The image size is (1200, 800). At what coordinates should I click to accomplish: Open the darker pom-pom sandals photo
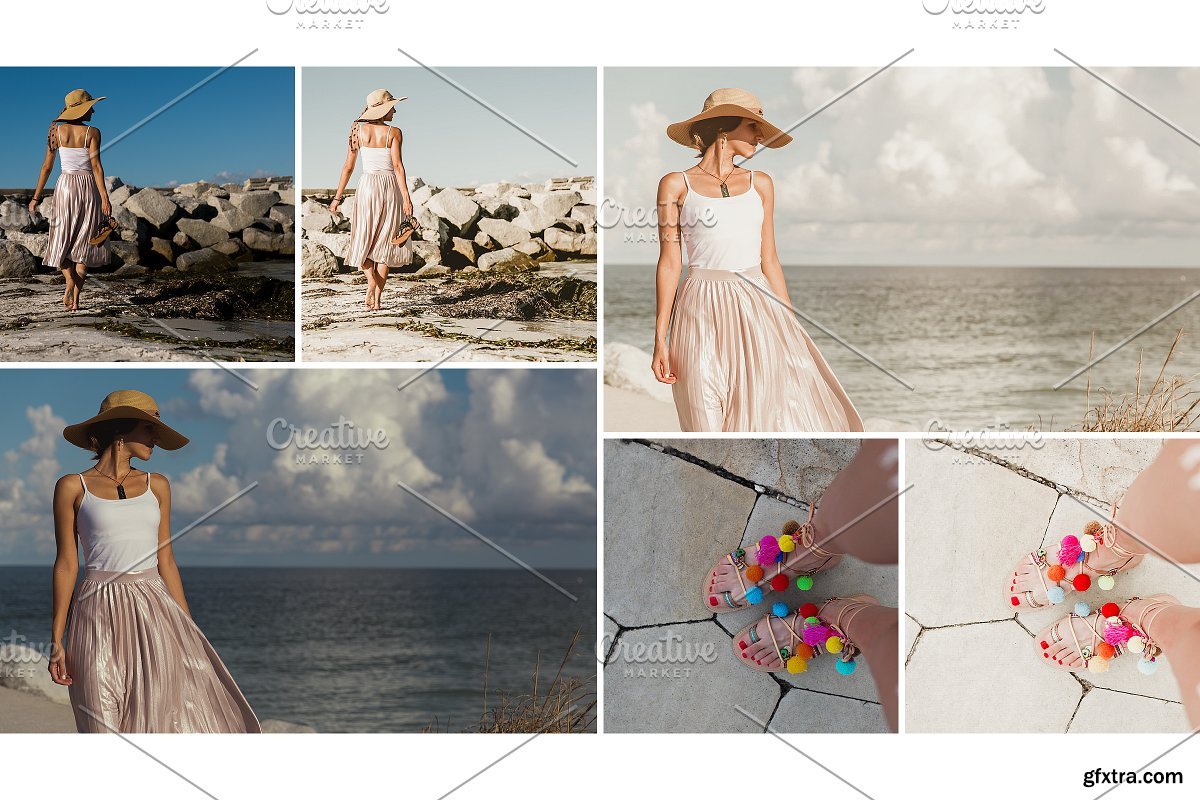click(x=750, y=585)
